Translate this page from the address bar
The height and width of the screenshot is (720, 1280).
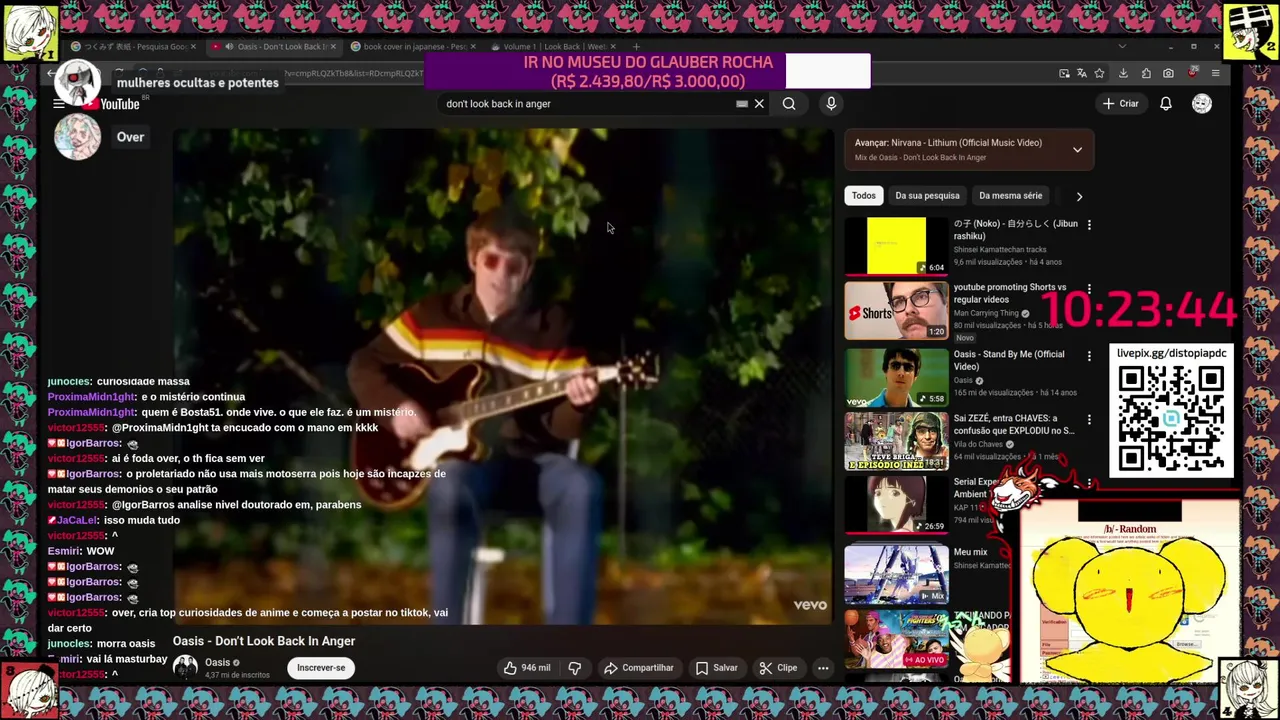click(1082, 73)
